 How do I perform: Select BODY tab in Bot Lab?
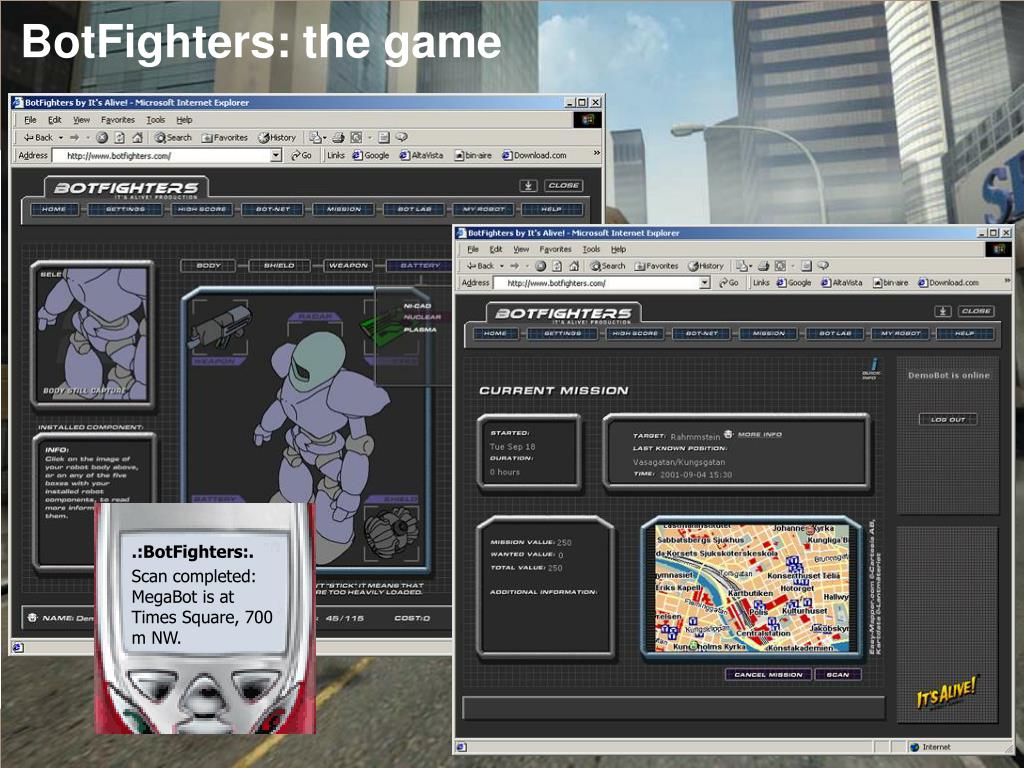pos(208,266)
